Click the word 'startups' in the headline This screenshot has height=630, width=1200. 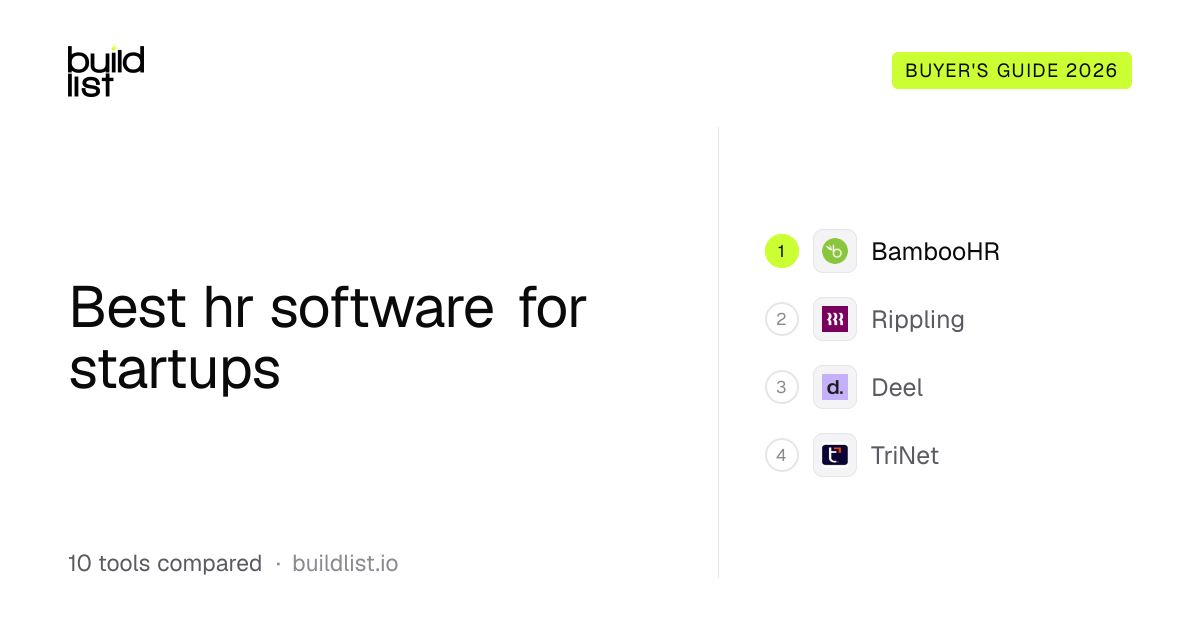pos(175,370)
